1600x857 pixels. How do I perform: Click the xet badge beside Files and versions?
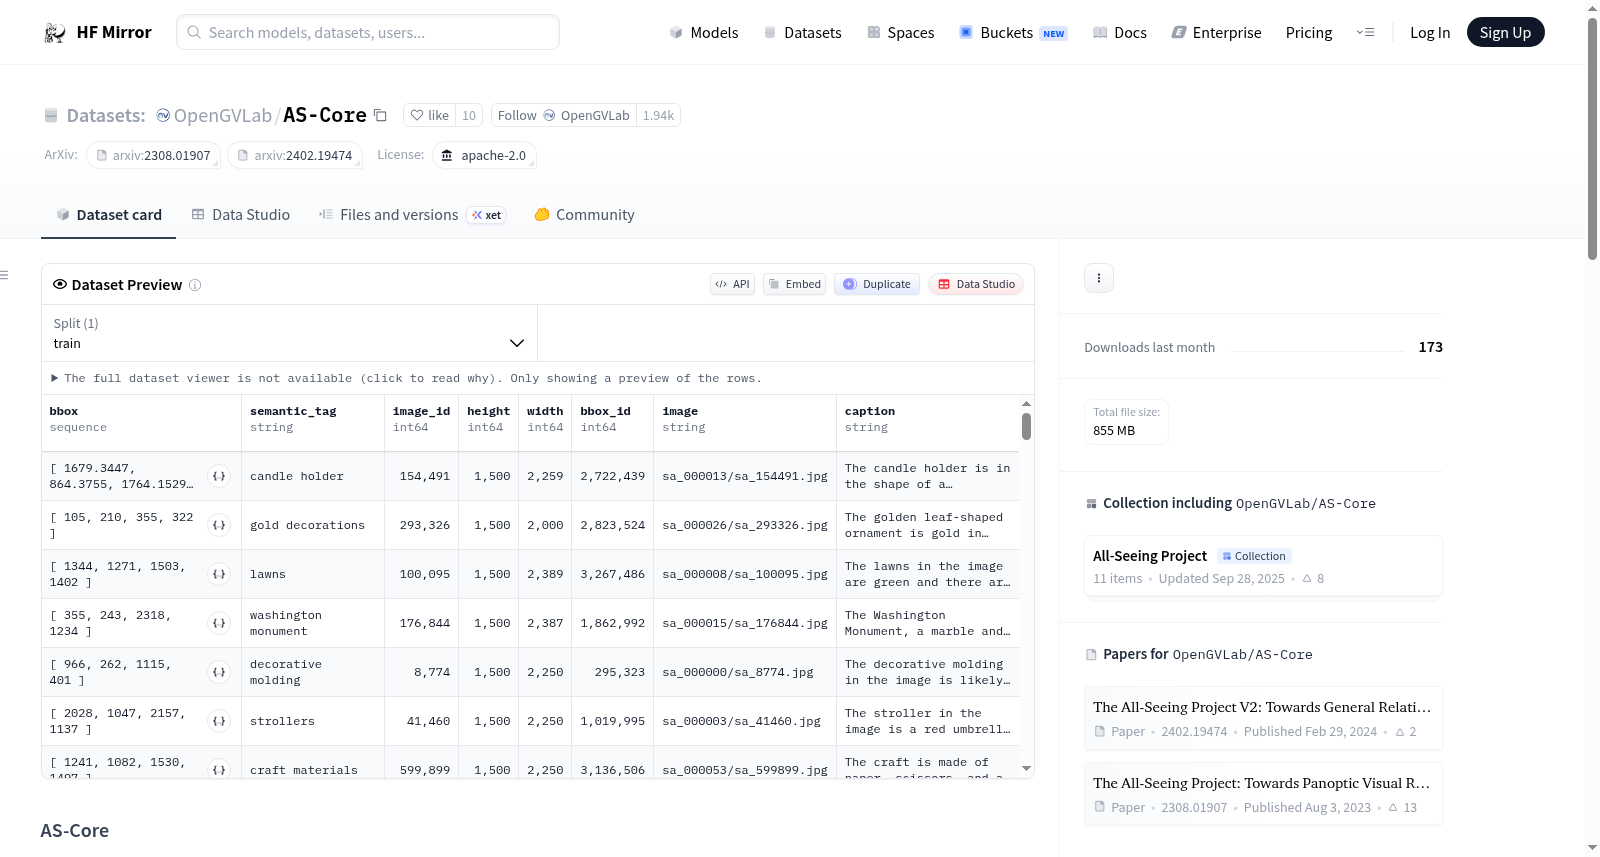[x=487, y=215]
